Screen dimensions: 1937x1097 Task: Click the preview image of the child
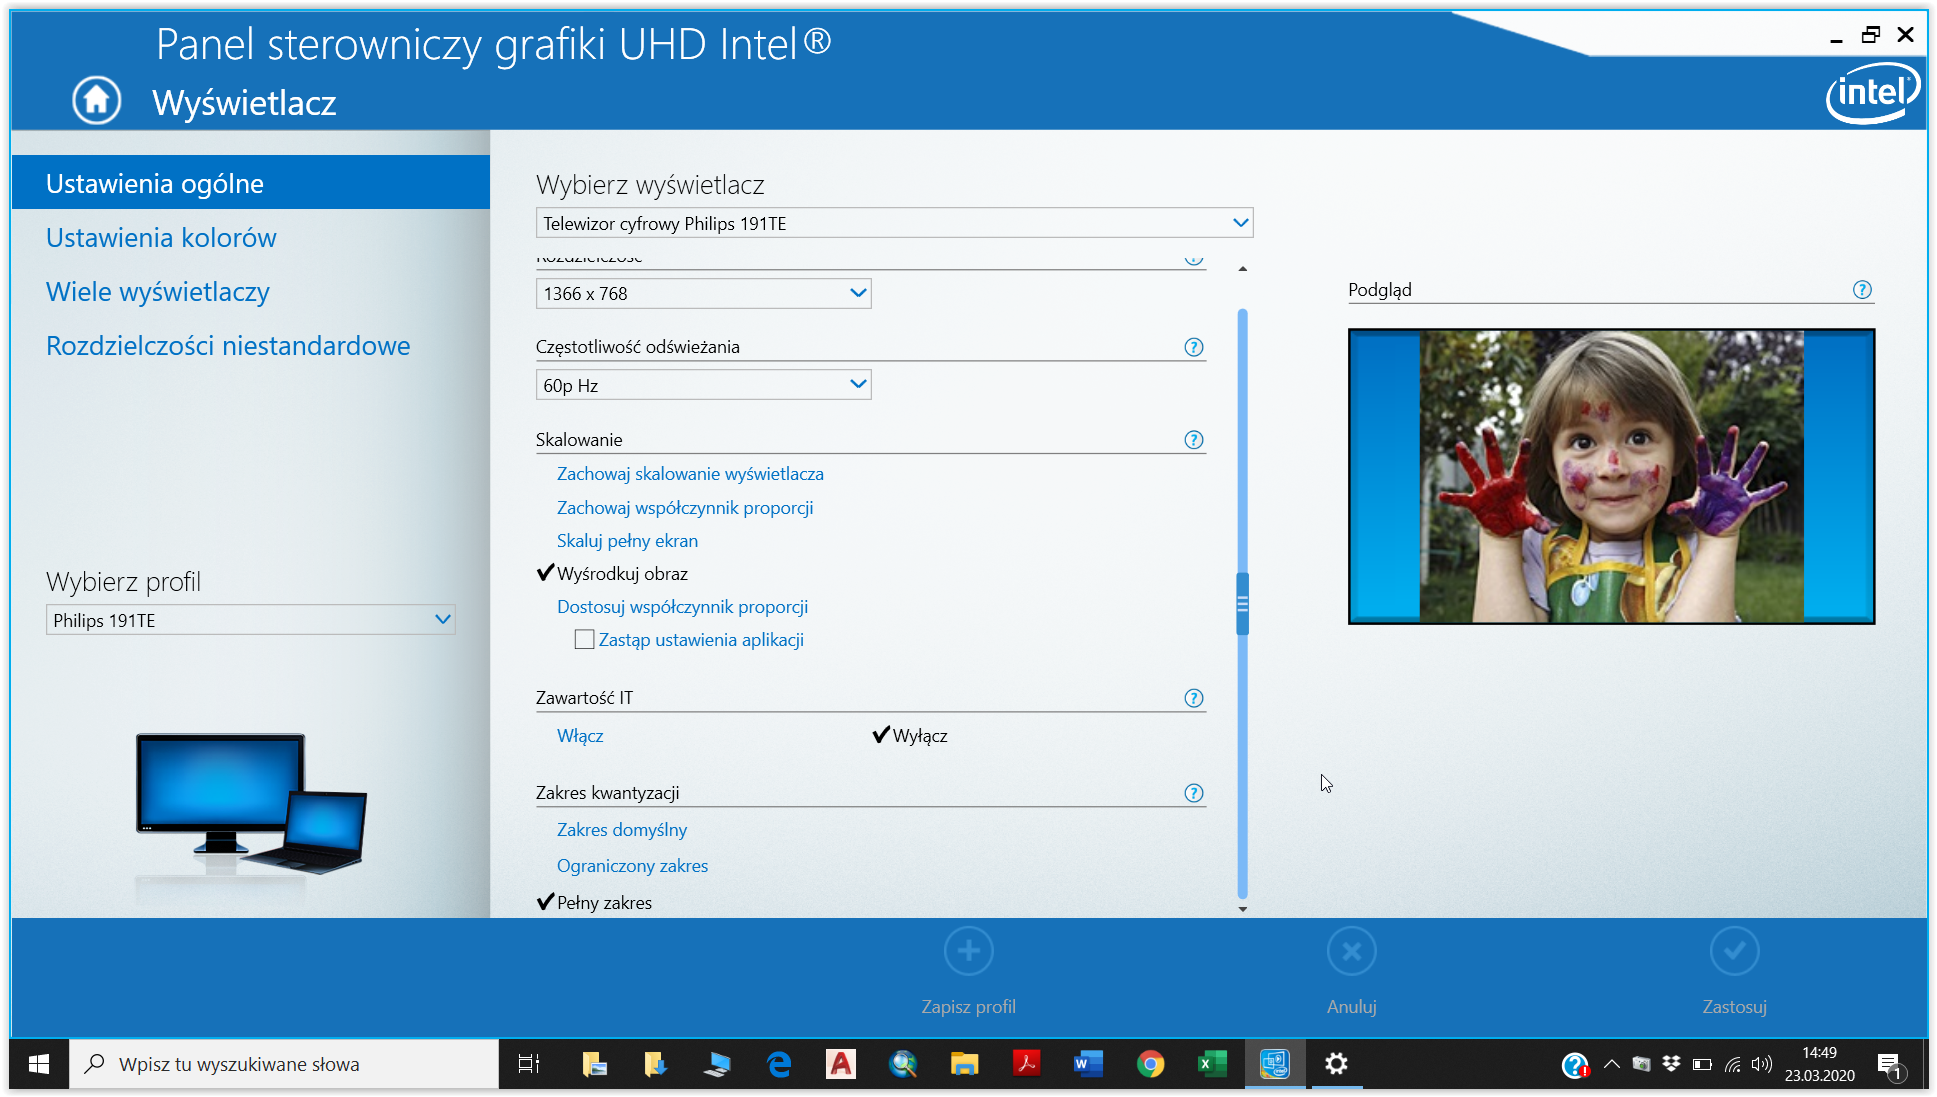coord(1611,476)
